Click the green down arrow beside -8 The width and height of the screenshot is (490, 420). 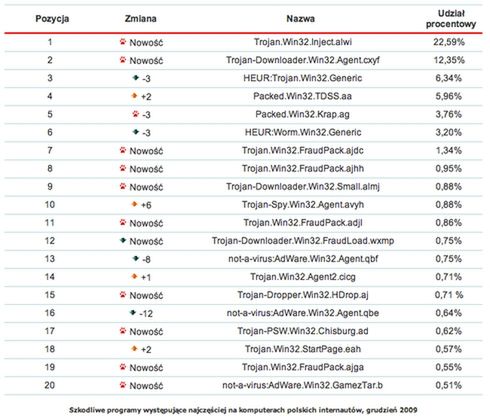pos(135,258)
